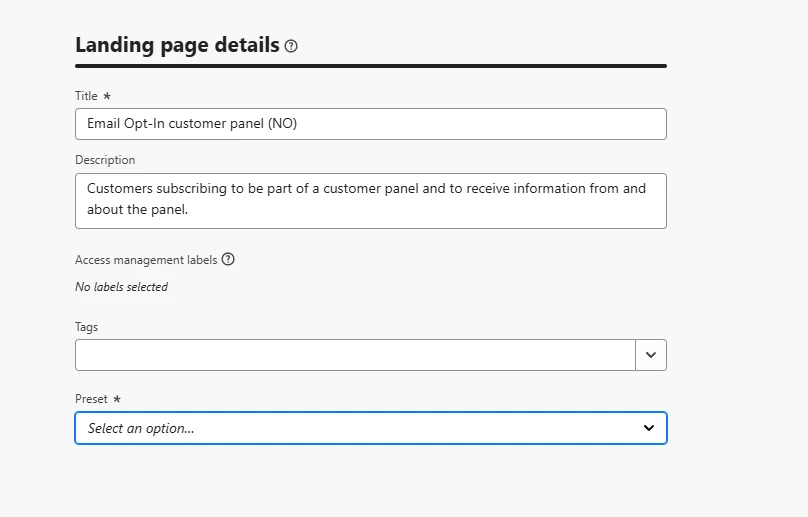The height and width of the screenshot is (517, 808).
Task: Click into the Description text area
Action: [371, 201]
